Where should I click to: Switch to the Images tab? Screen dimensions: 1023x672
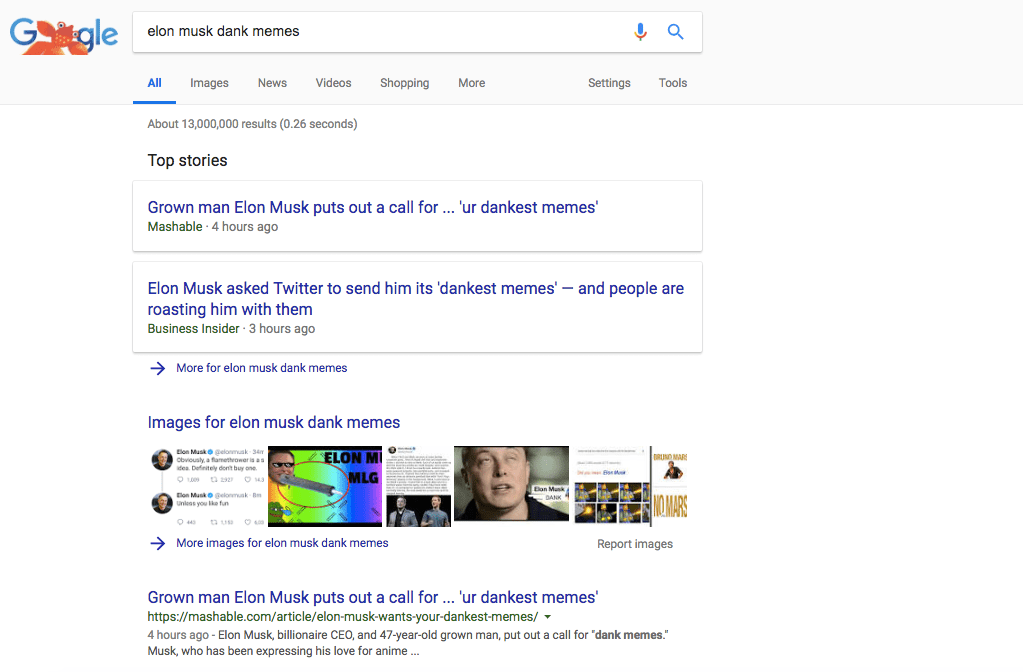(209, 83)
